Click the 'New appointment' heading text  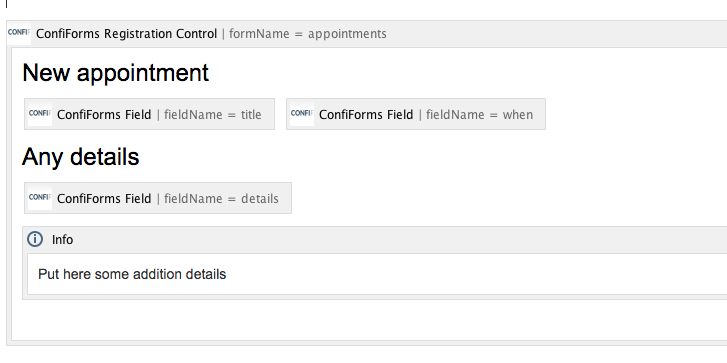tap(115, 73)
